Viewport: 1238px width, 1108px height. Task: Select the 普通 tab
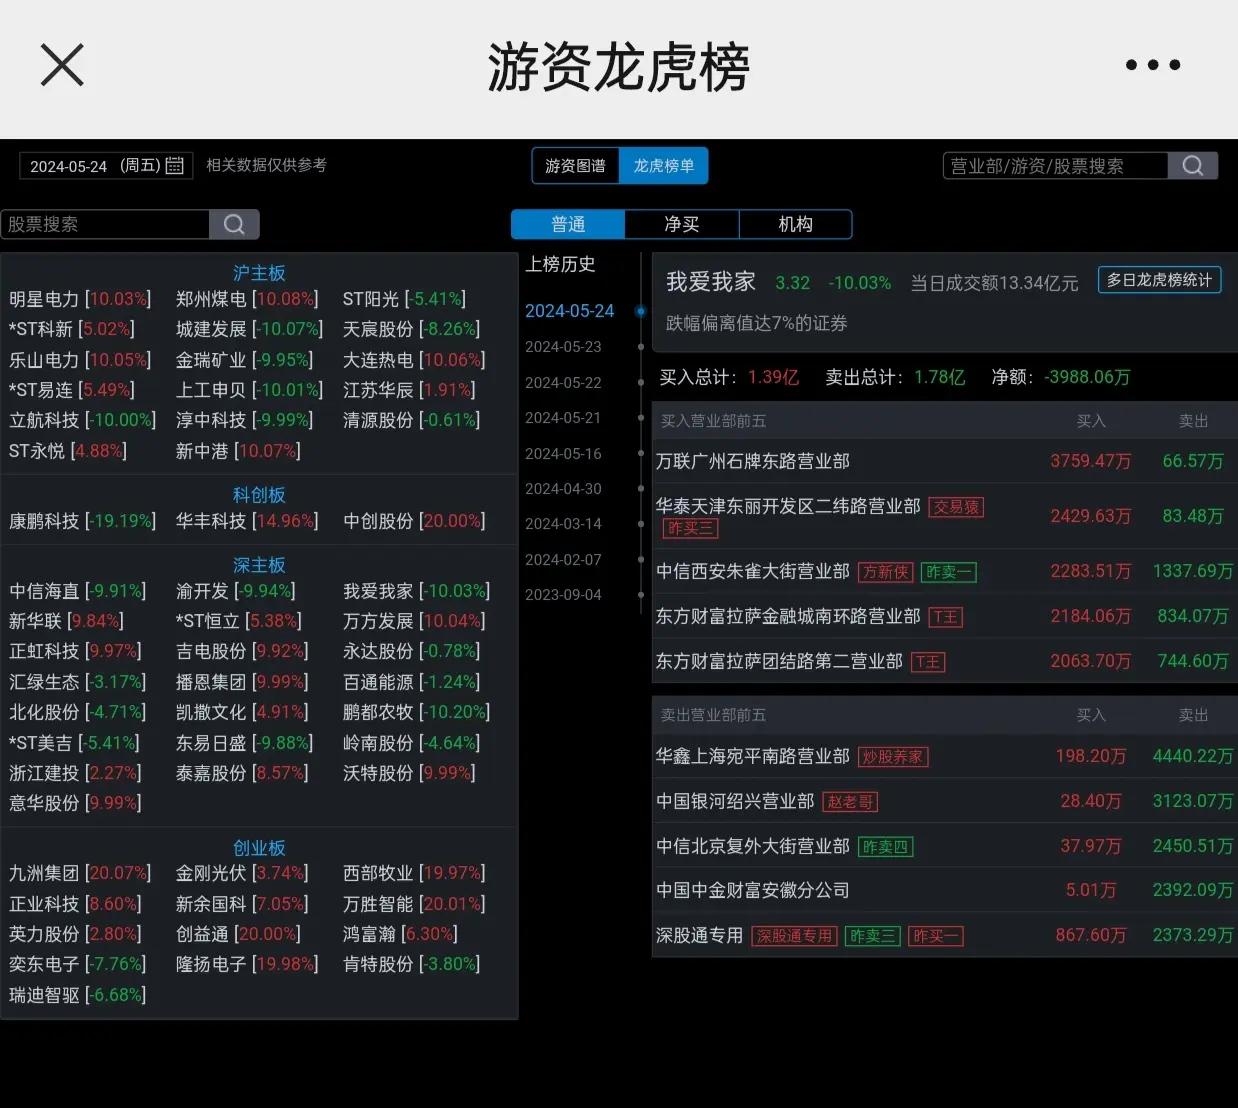(x=568, y=224)
